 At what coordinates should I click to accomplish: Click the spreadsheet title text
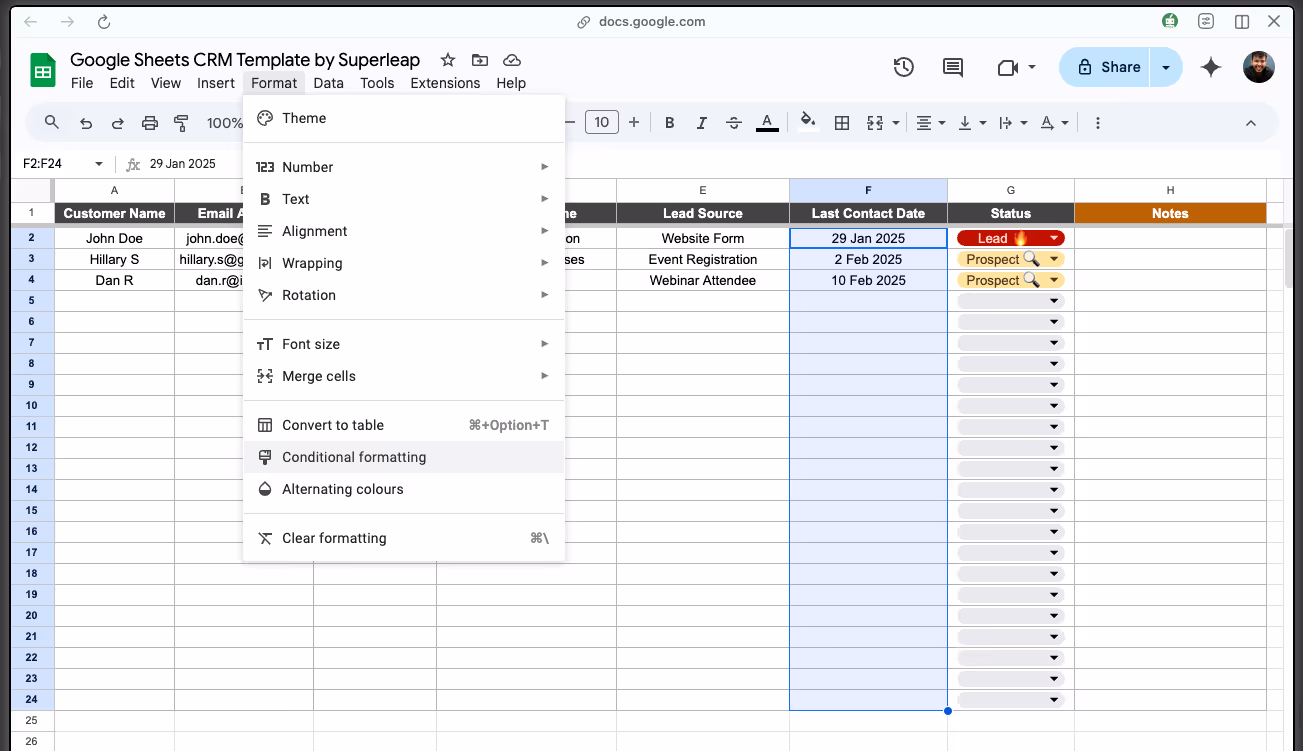click(x=245, y=60)
